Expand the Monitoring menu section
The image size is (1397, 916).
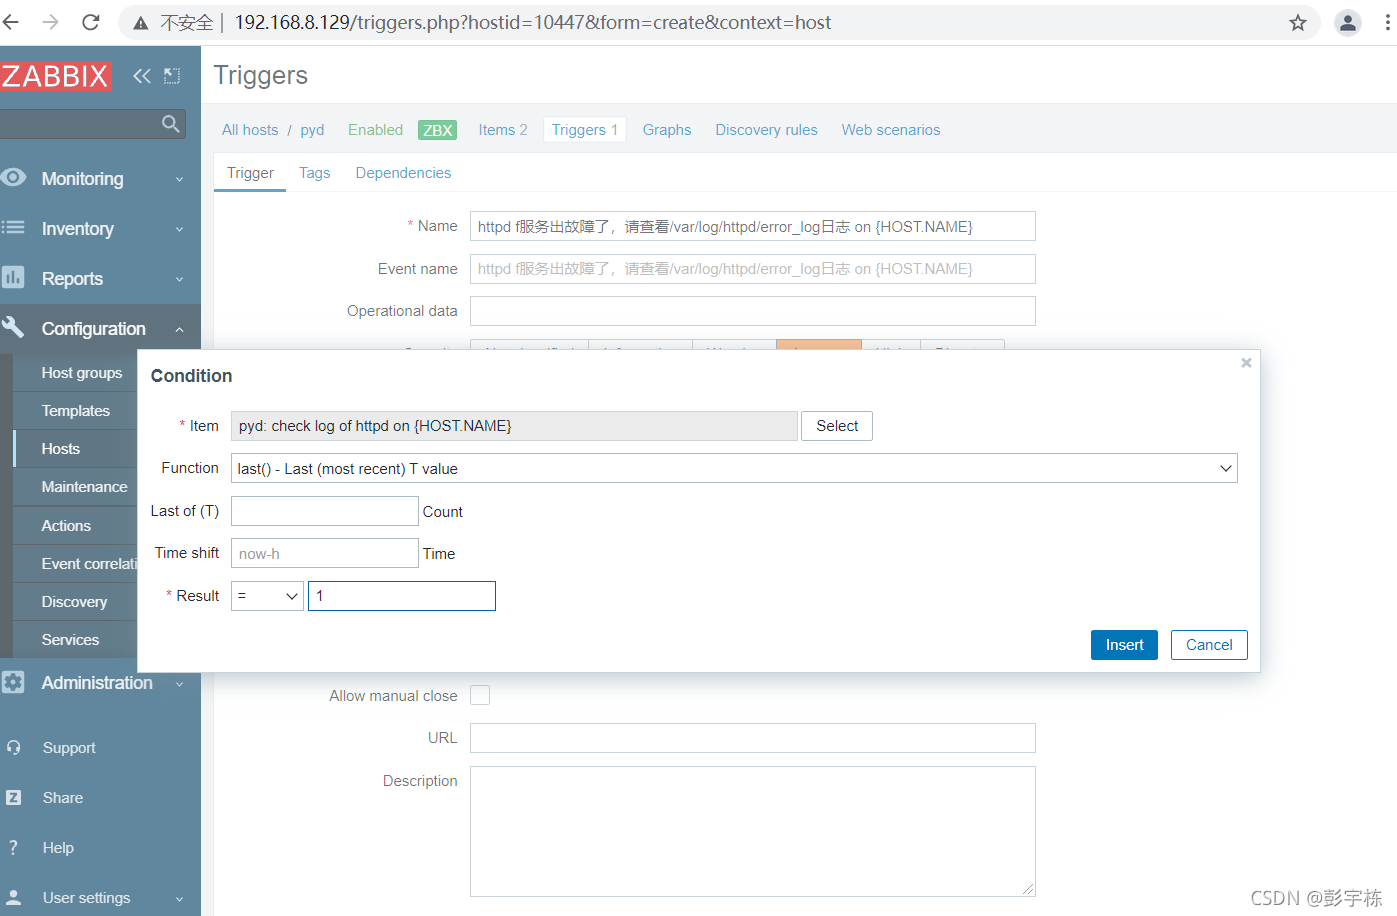click(x=179, y=179)
